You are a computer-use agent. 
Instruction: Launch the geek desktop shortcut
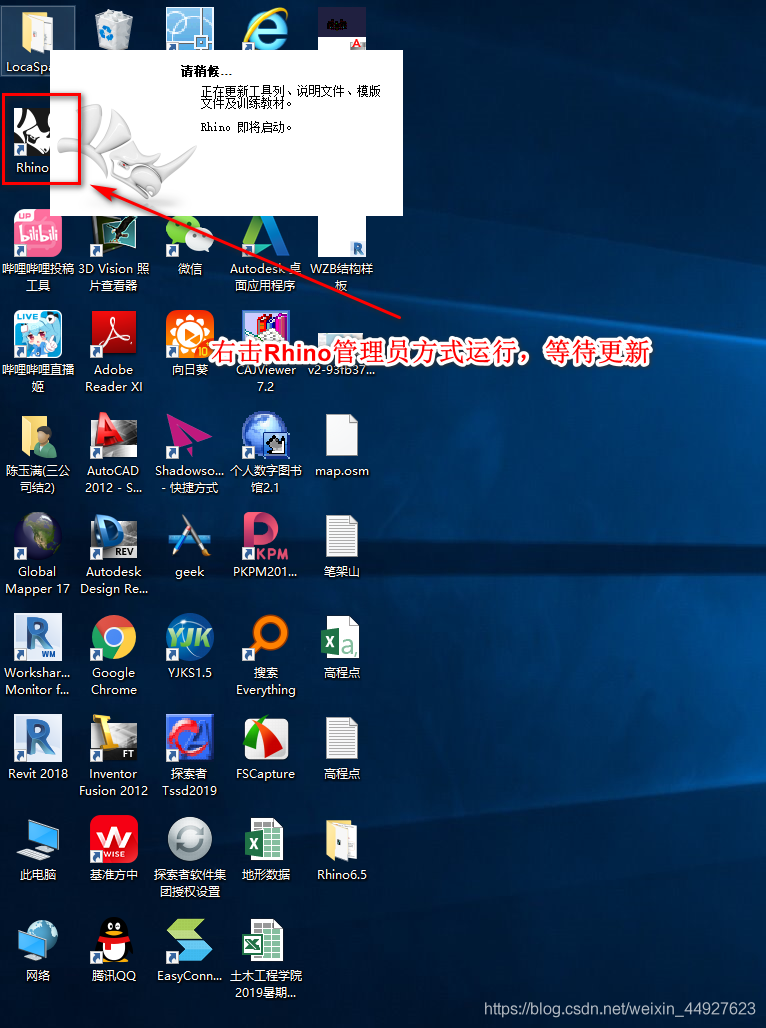coord(190,545)
